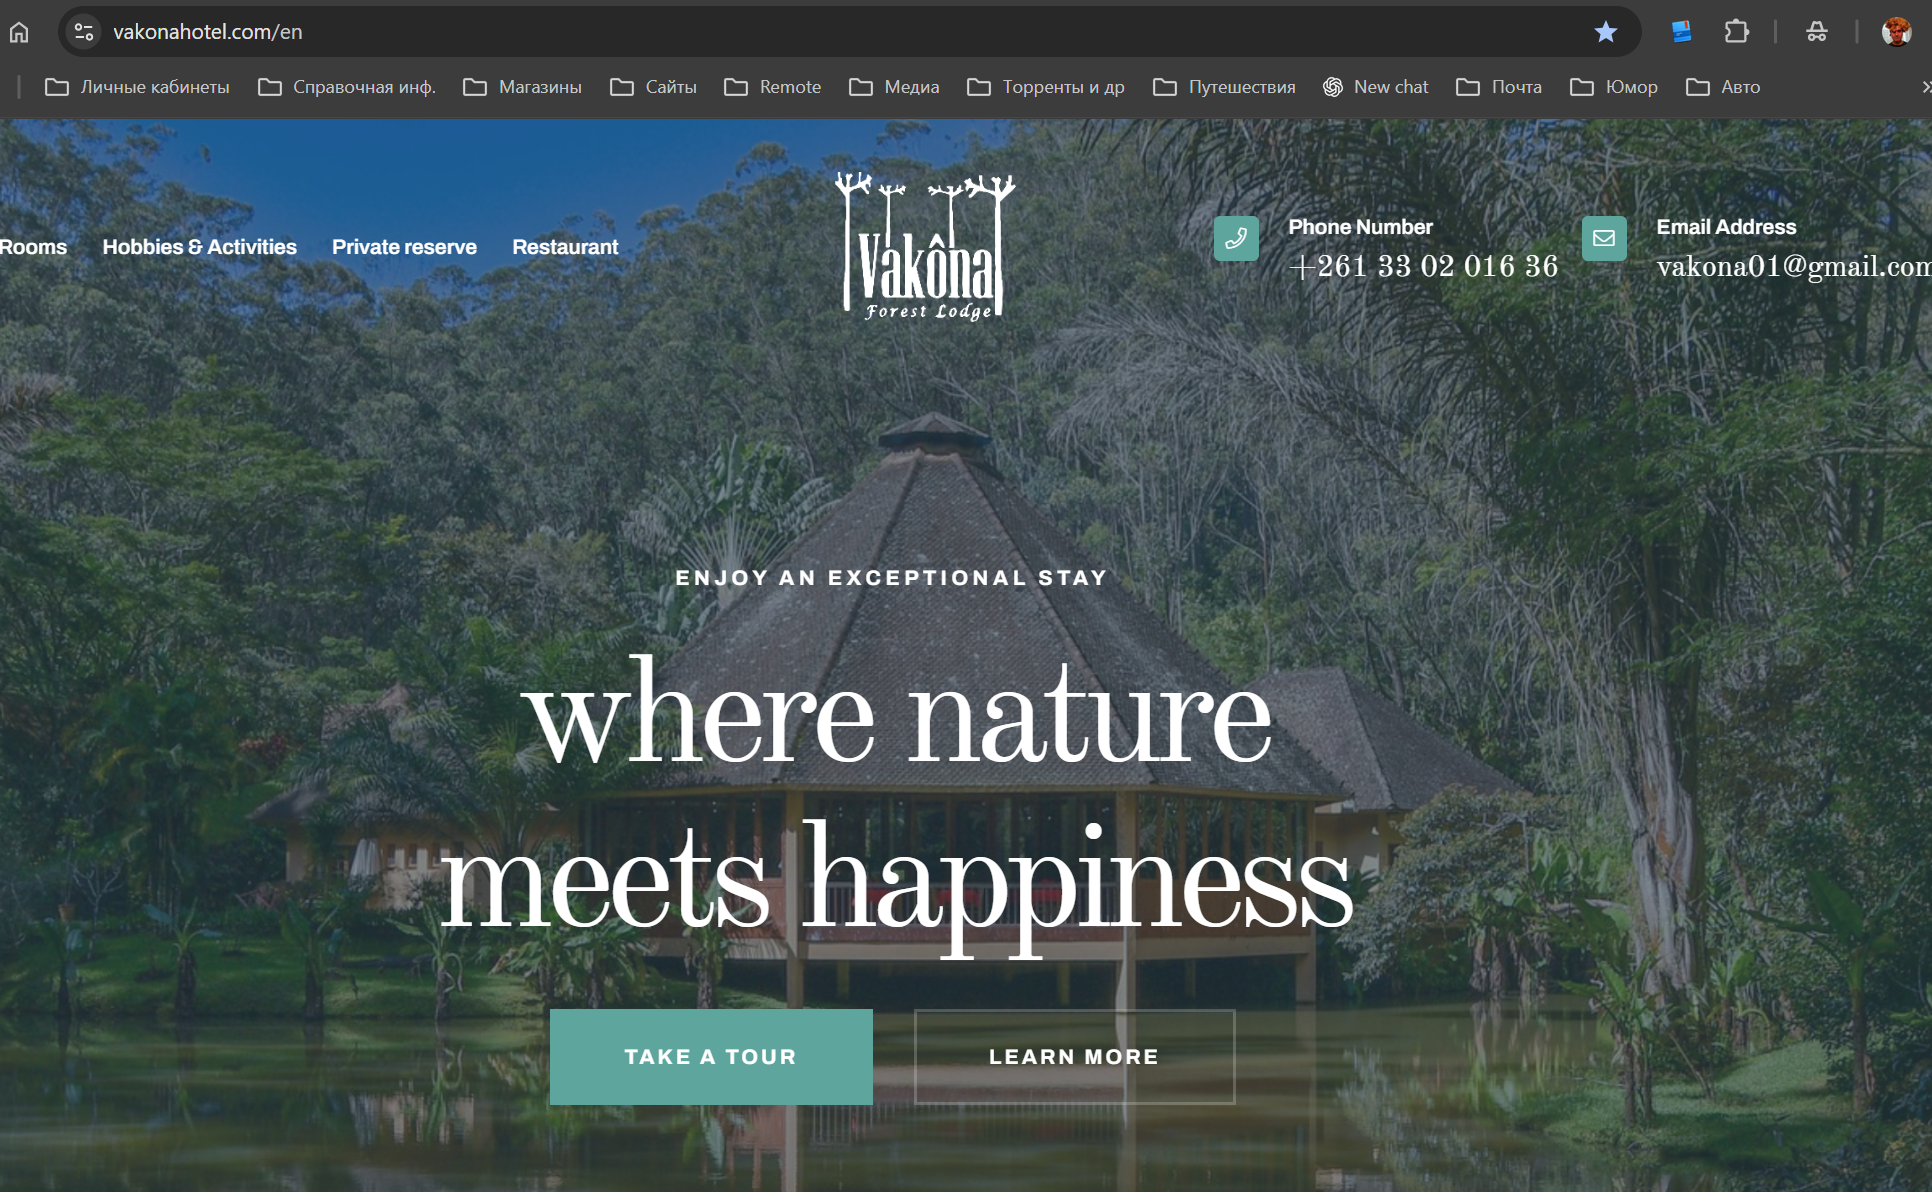Open the Hobbies & Activities menu
This screenshot has height=1192, width=1932.
(199, 247)
